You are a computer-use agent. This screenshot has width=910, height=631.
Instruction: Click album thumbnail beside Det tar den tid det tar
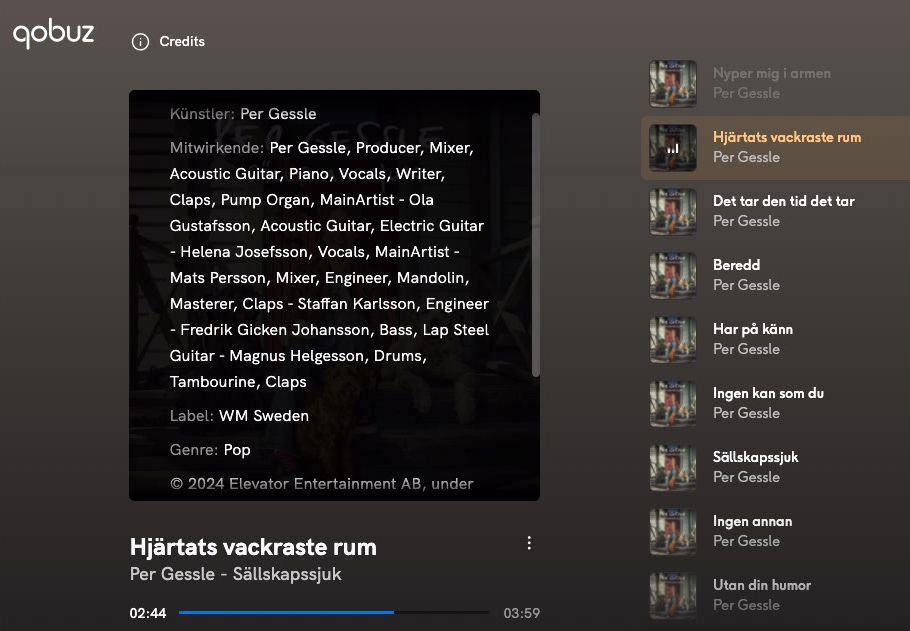click(673, 212)
